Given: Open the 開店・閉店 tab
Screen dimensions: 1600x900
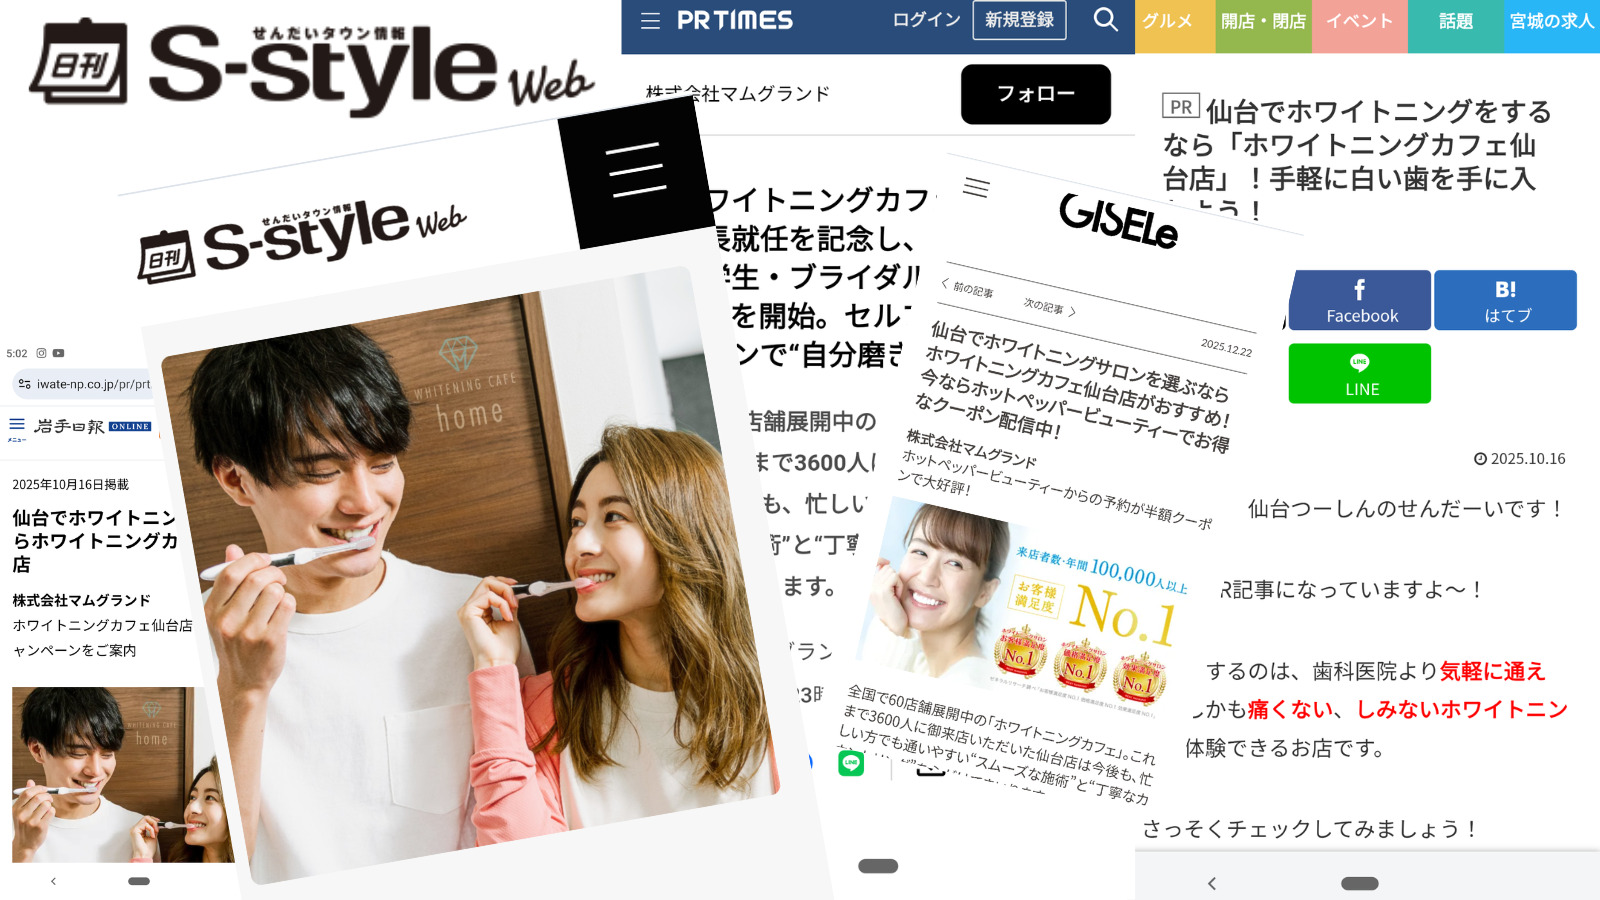Looking at the screenshot, I should tap(1263, 21).
